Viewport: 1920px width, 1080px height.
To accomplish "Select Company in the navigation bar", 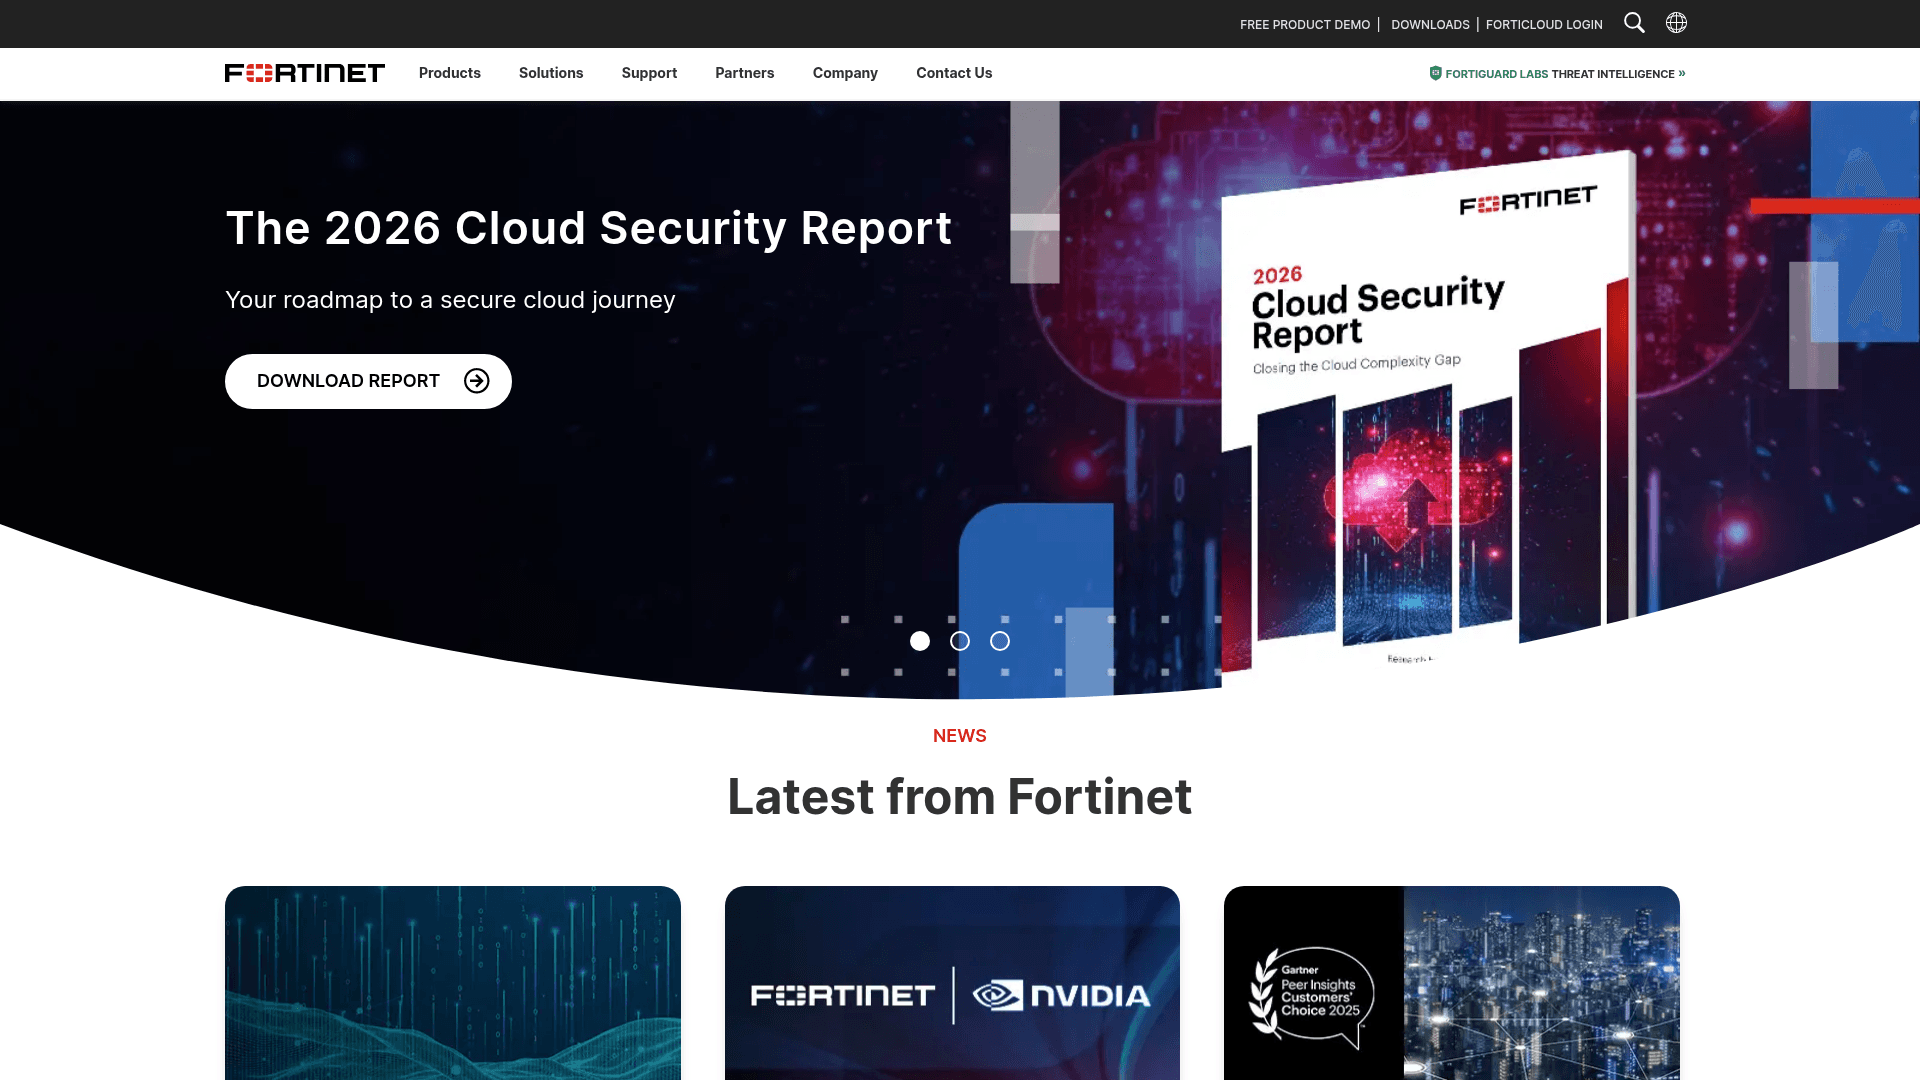I will (845, 73).
